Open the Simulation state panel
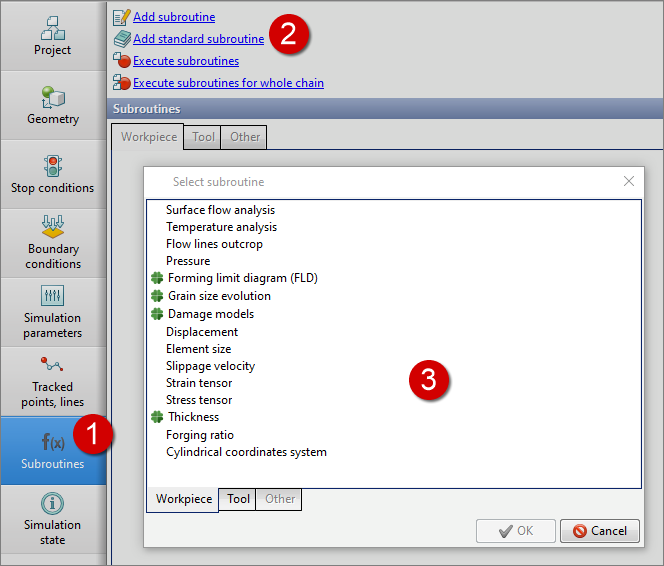The height and width of the screenshot is (566, 664). pyautogui.click(x=52, y=519)
